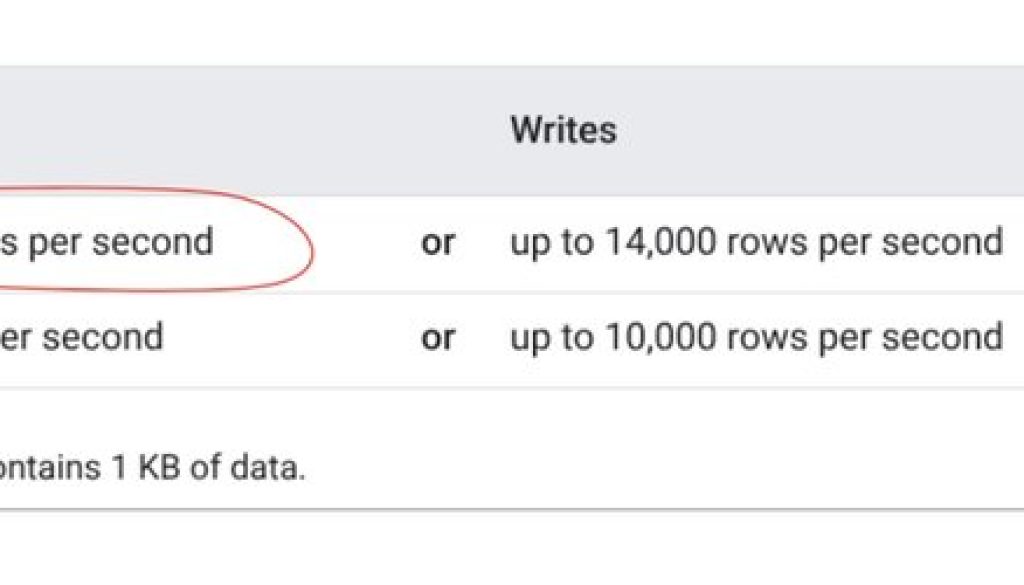Select the "up to 14,000 rows per second" cell
The width and height of the screenshot is (1024, 585).
[x=756, y=243]
